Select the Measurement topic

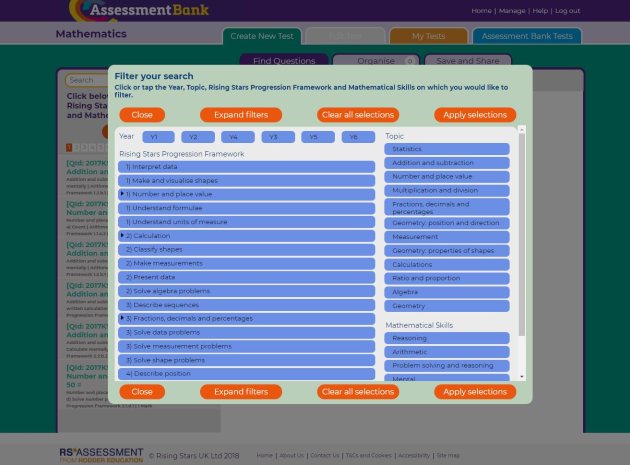point(447,237)
